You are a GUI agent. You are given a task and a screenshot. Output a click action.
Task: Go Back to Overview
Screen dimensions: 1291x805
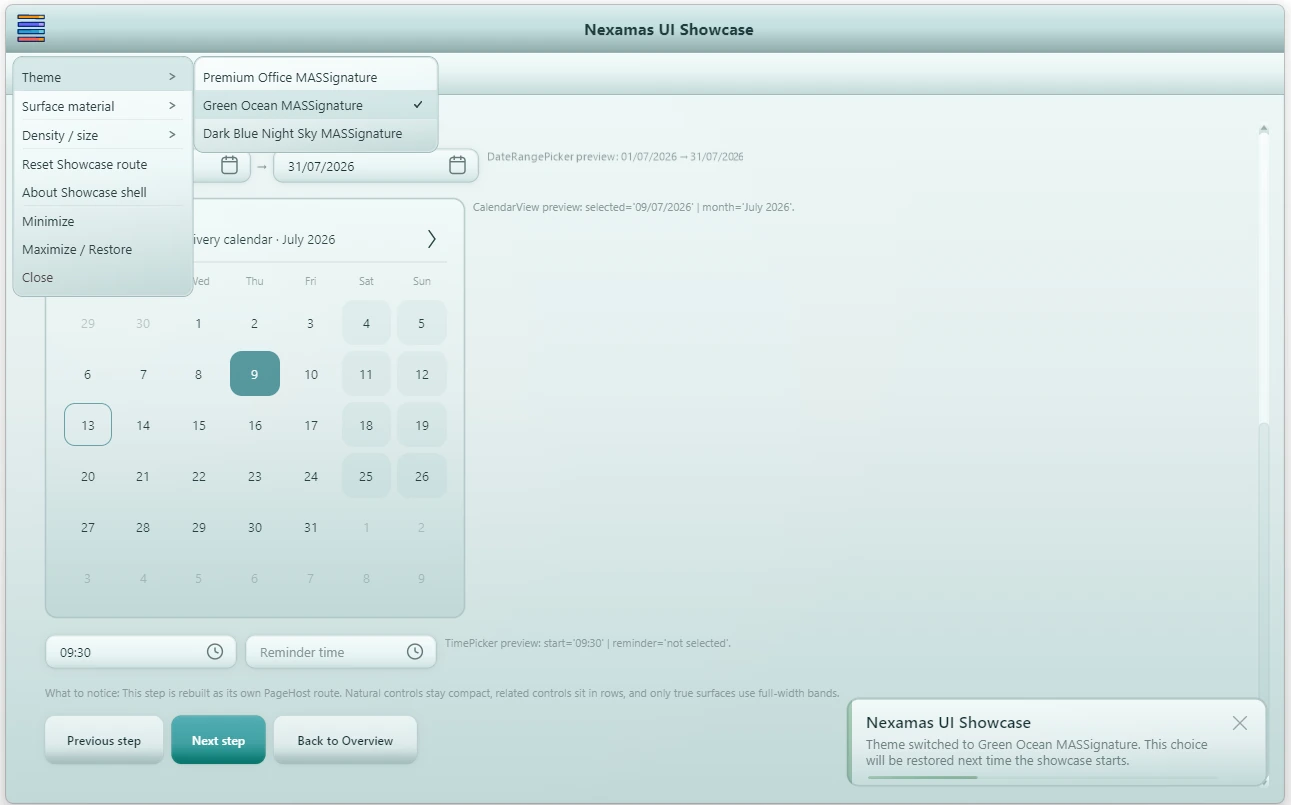coord(345,740)
